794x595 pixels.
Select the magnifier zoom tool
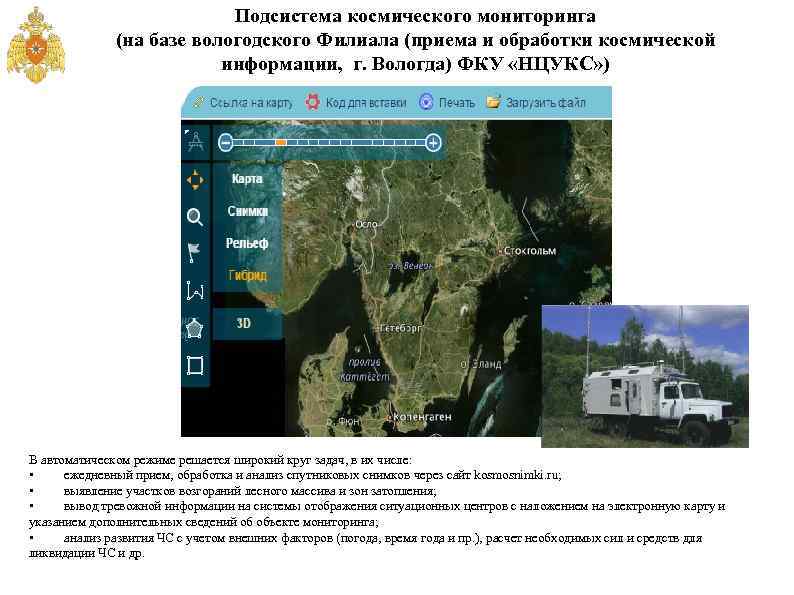click(x=195, y=217)
